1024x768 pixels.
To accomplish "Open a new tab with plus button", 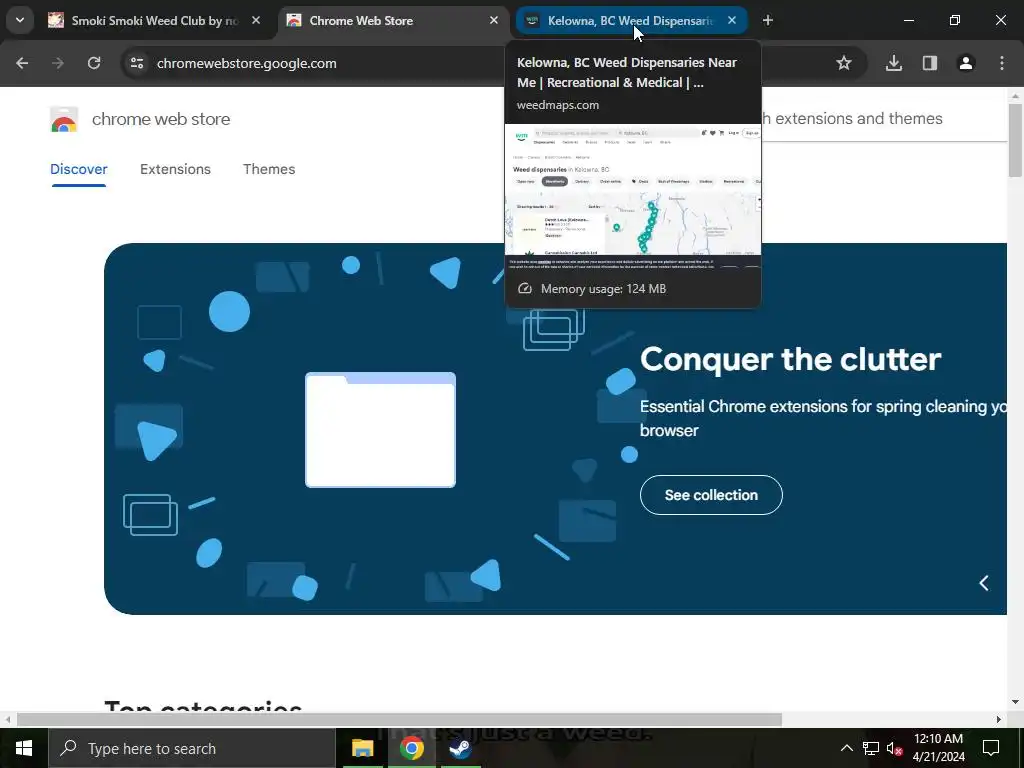I will pos(768,20).
